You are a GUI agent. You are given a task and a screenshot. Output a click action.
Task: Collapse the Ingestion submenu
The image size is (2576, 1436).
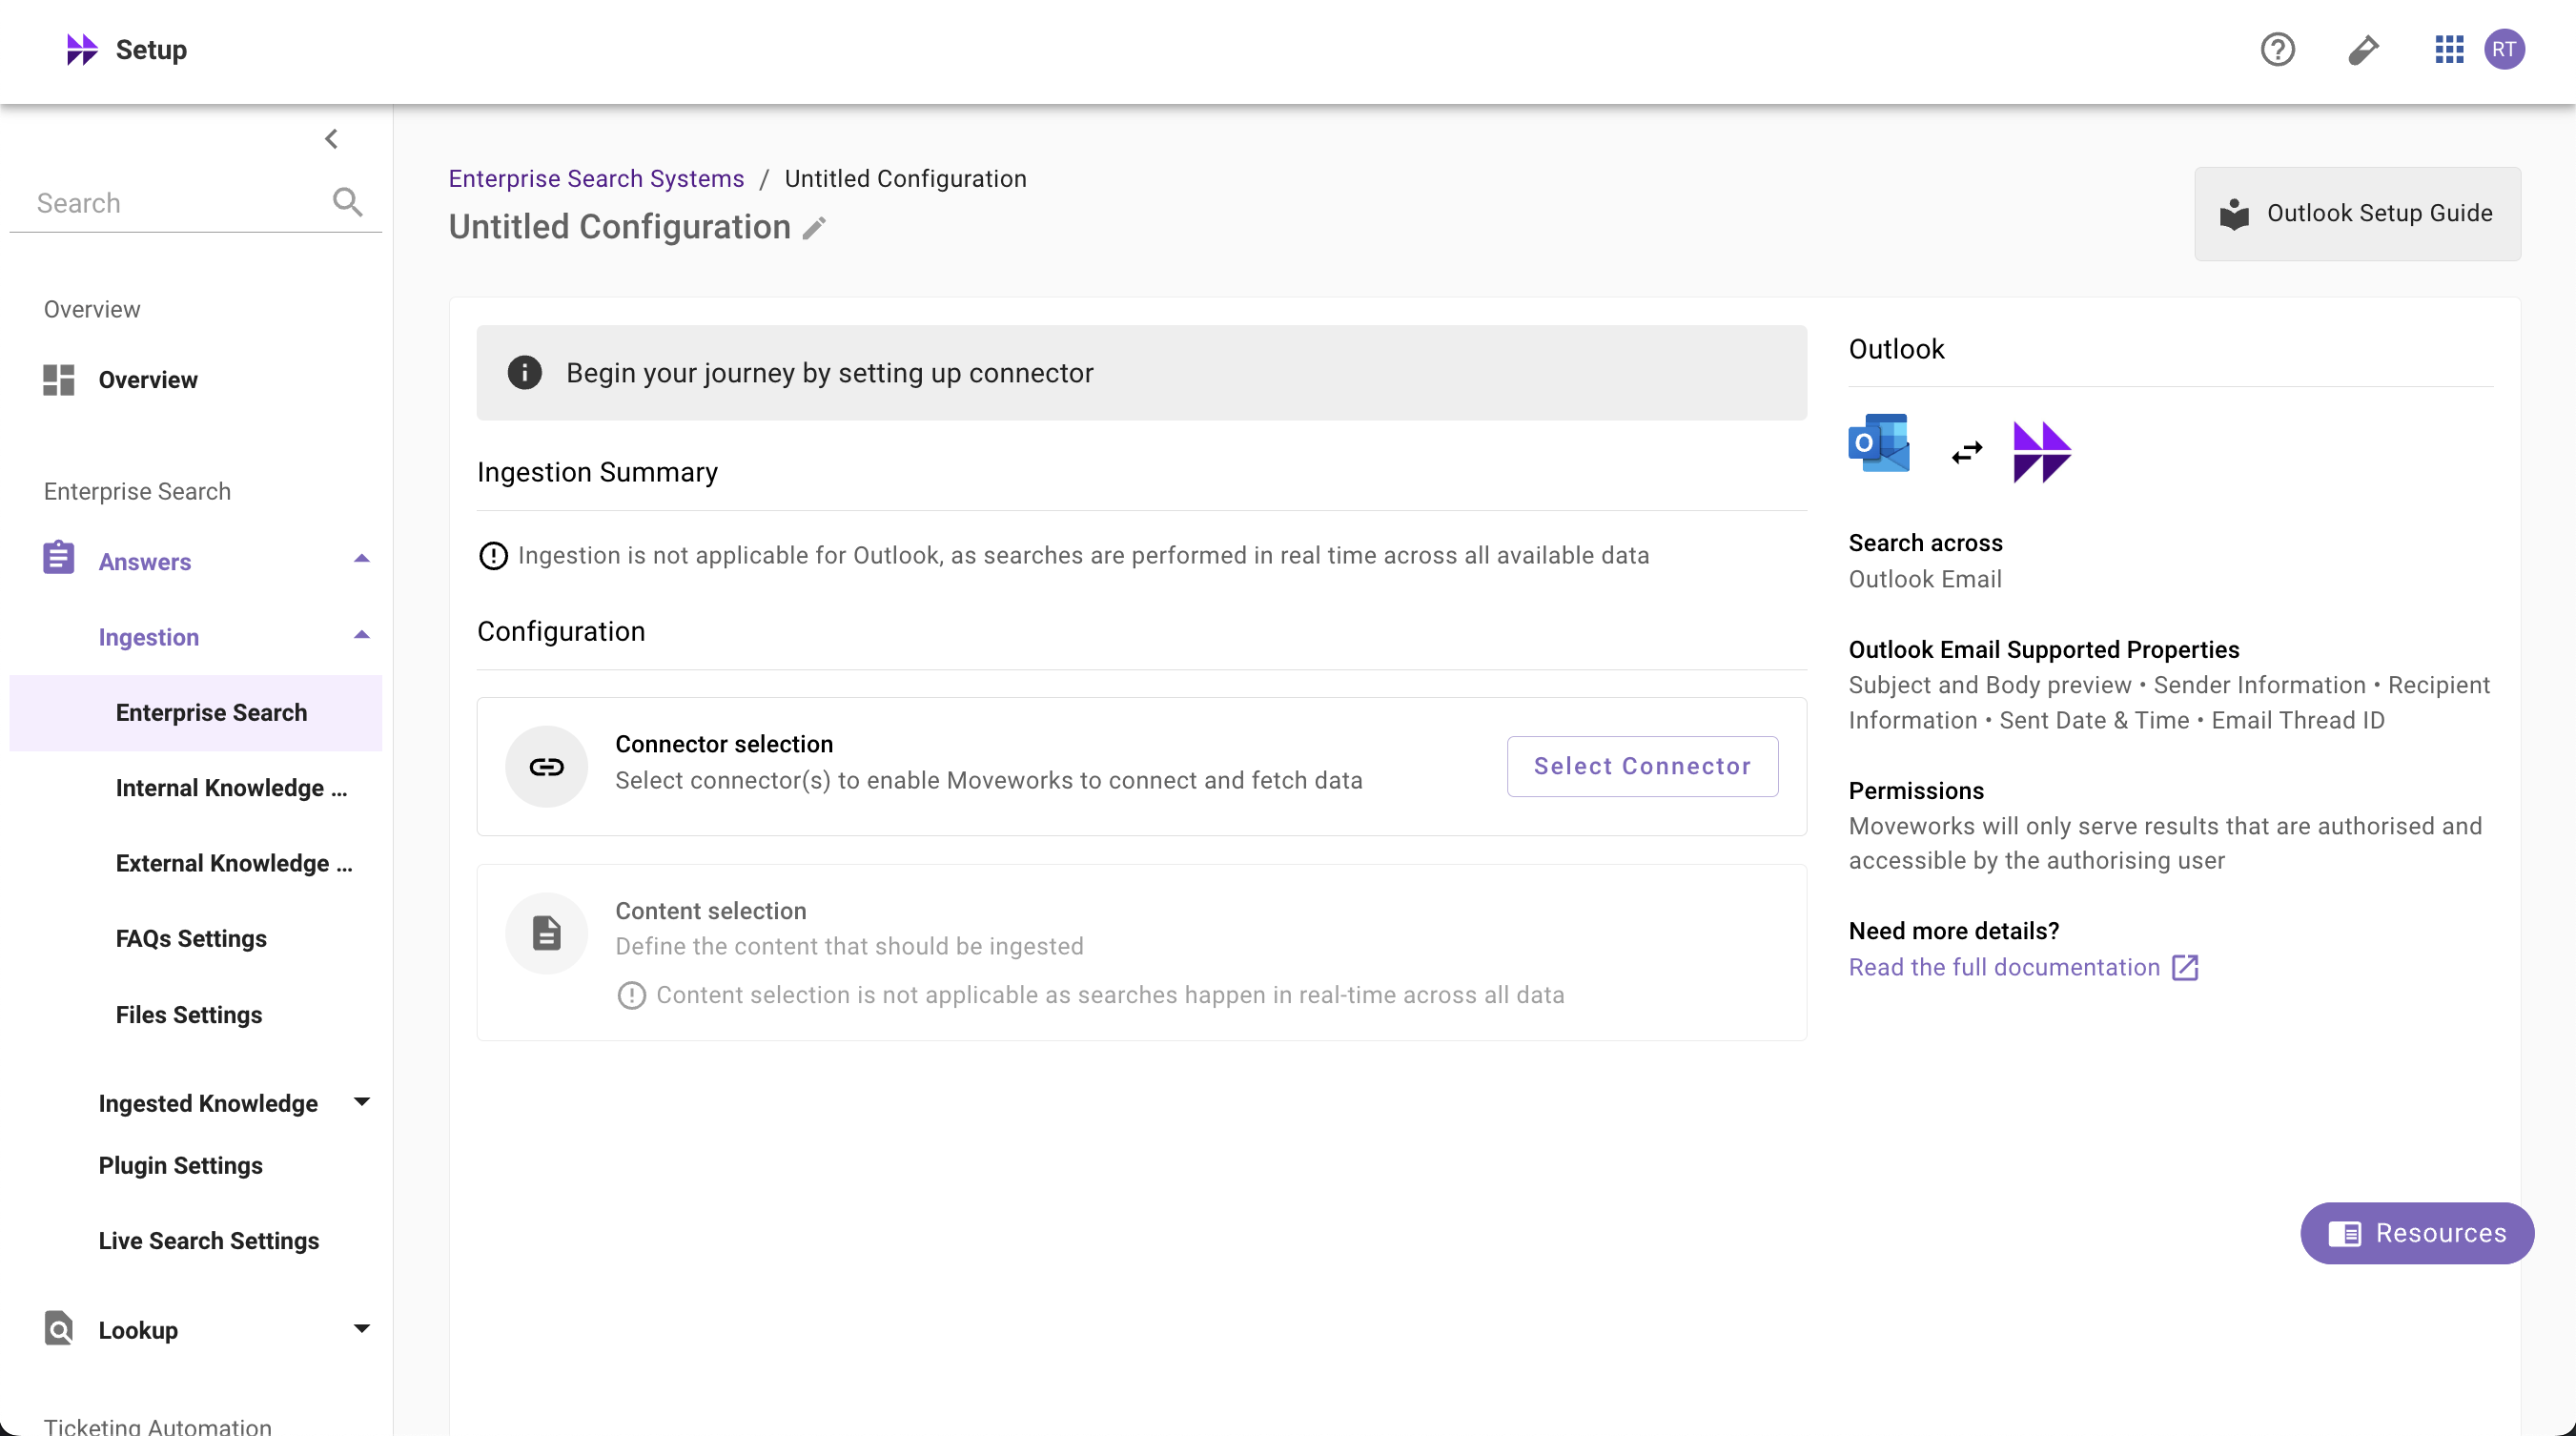(362, 636)
